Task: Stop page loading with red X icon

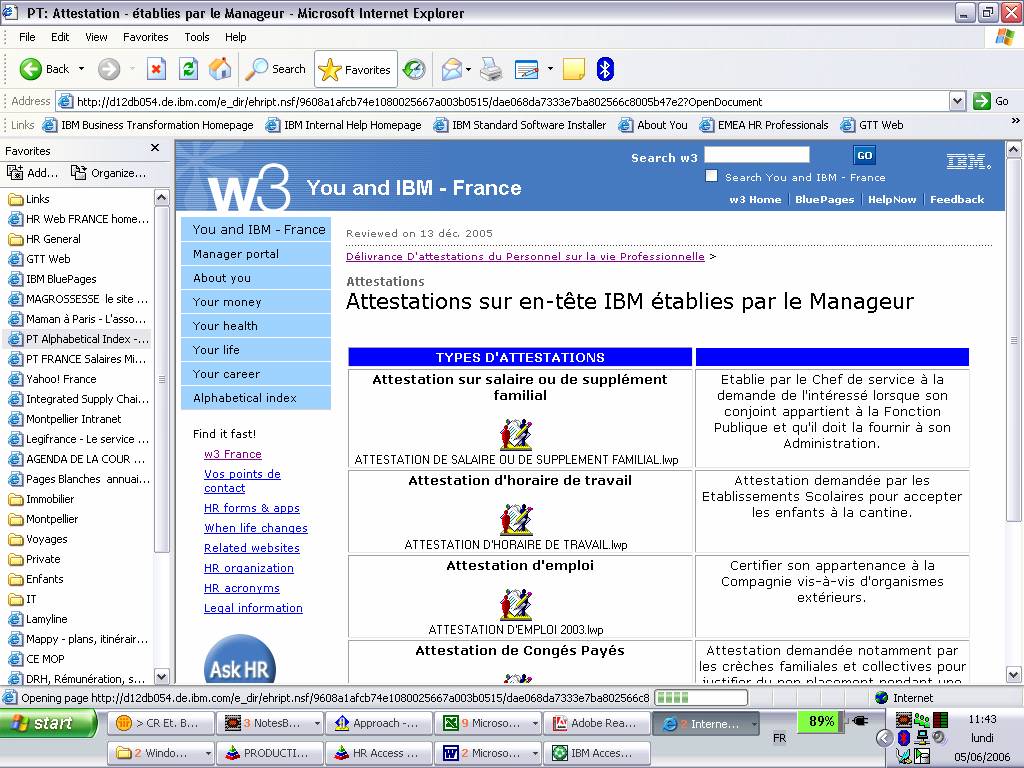Action: [156, 69]
